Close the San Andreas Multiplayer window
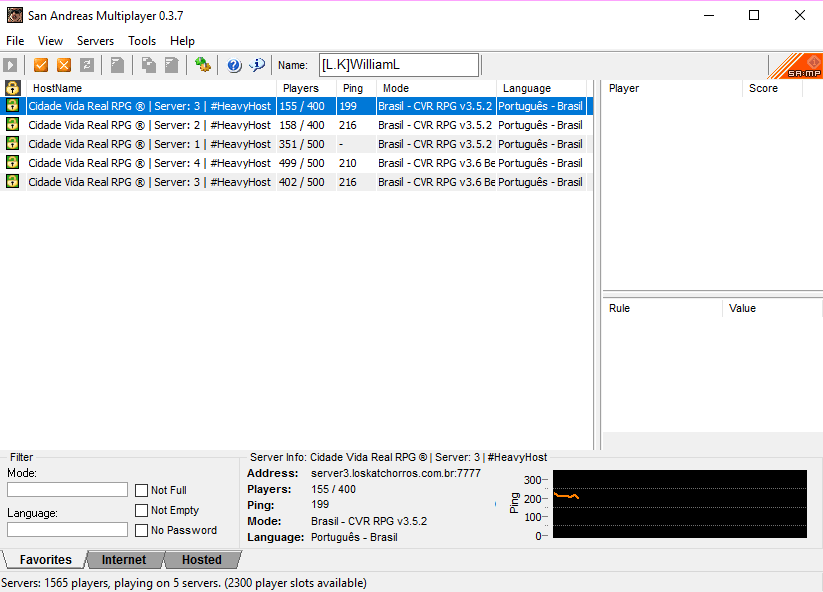Screen dimensions: 823x592 tap(799, 15)
